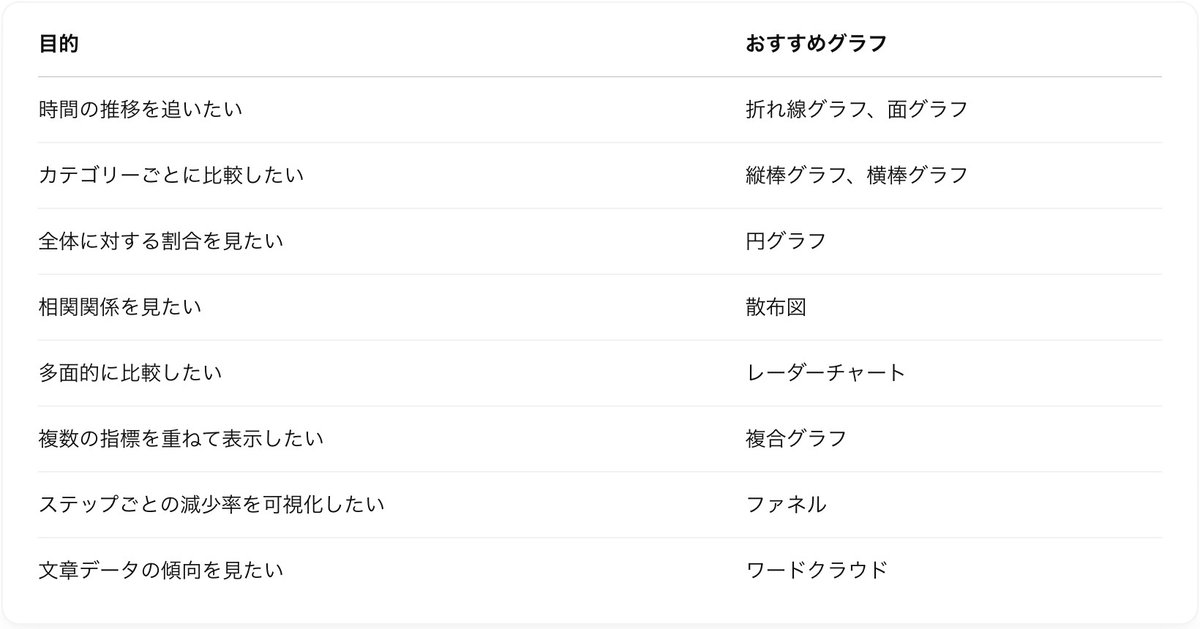Select the ステップごとの減少率を可視化したい cell

(211, 506)
